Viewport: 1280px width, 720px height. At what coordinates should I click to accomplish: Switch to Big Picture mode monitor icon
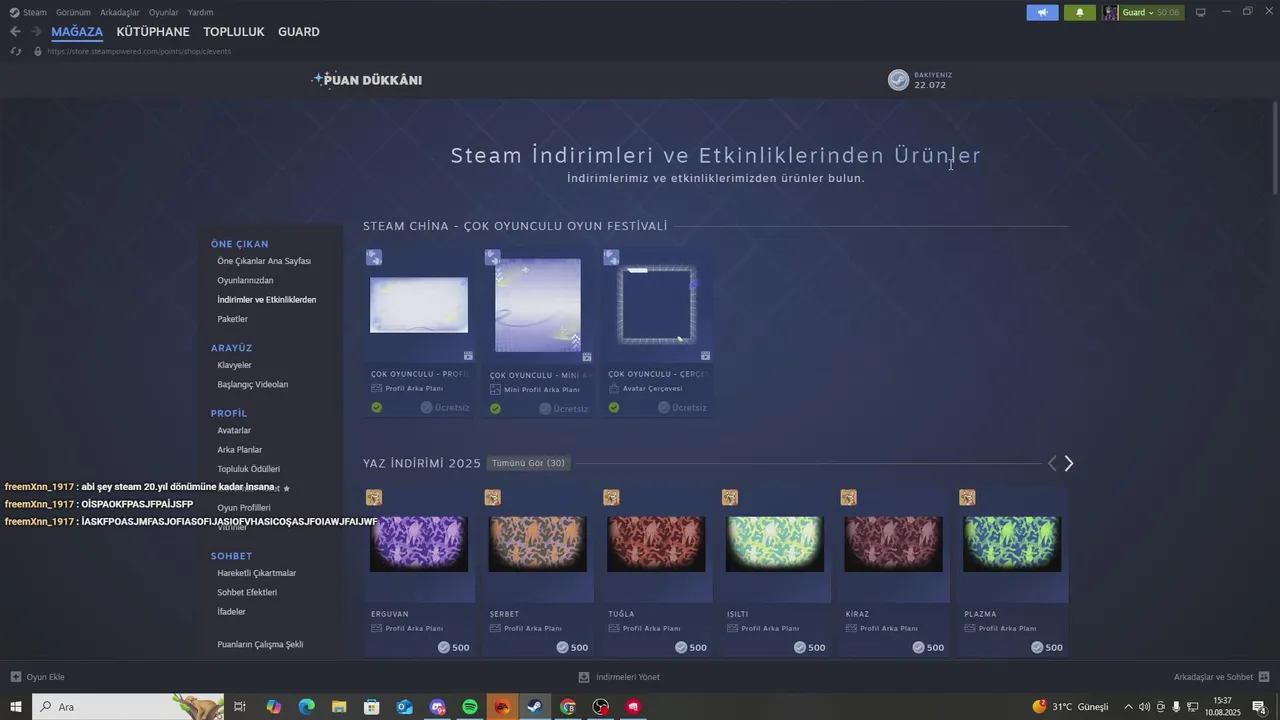[x=1201, y=12]
